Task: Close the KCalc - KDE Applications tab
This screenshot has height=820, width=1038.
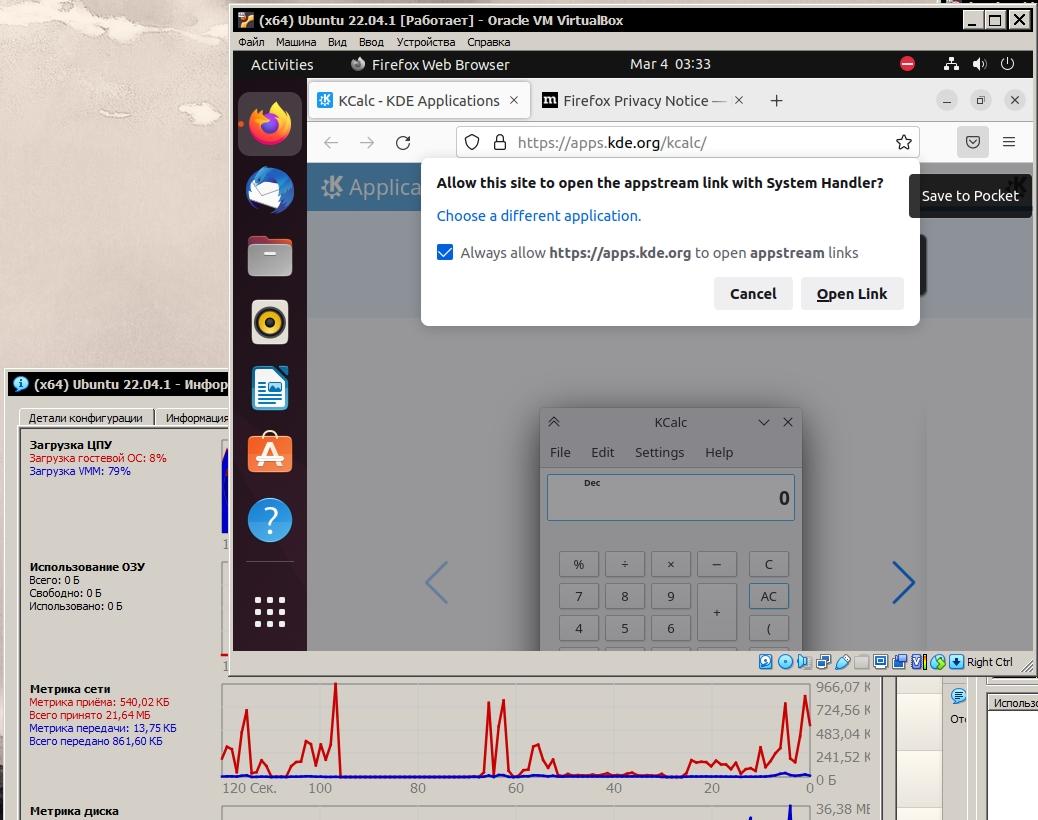Action: point(514,101)
